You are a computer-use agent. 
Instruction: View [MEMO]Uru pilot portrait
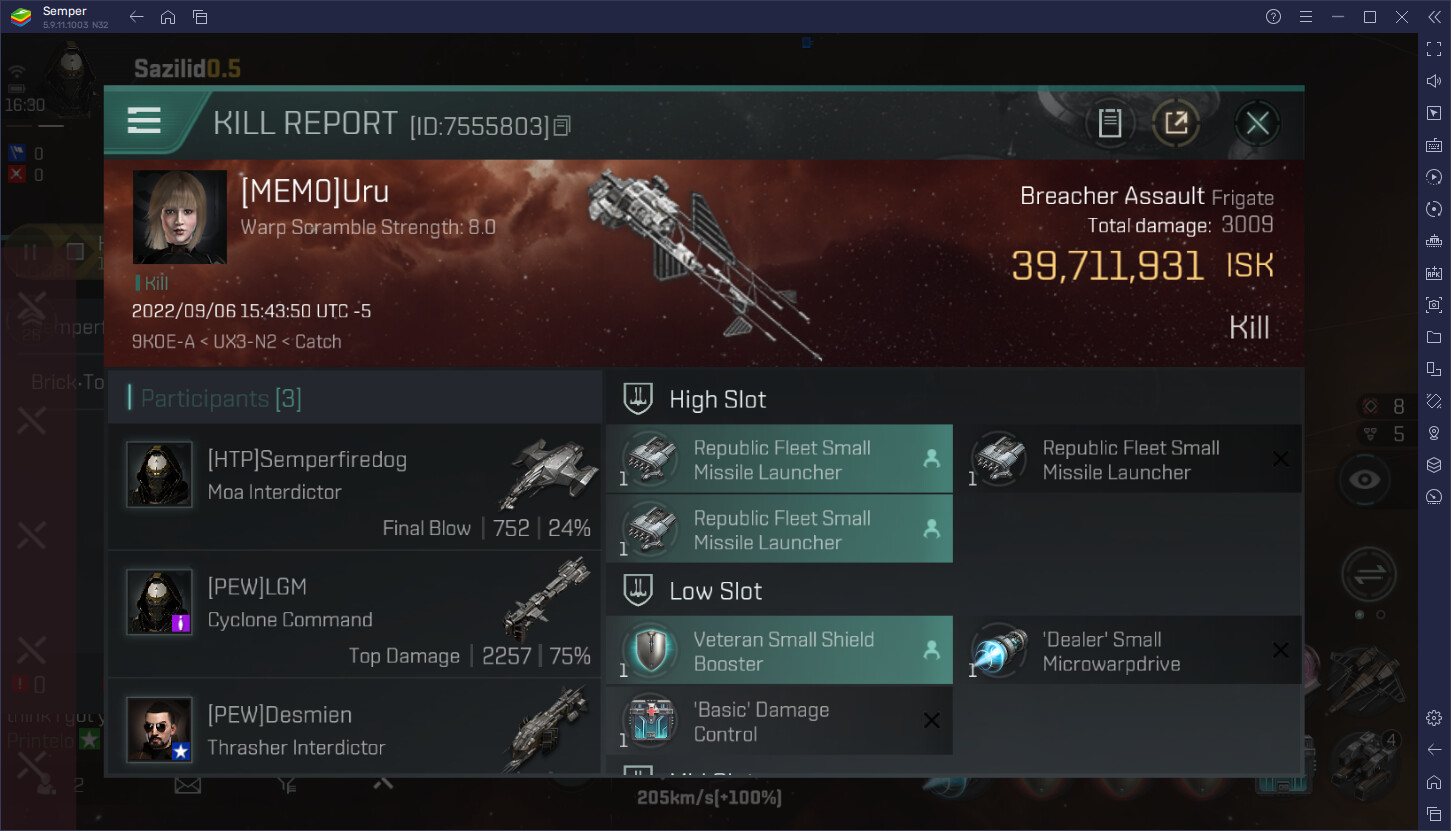pos(180,217)
